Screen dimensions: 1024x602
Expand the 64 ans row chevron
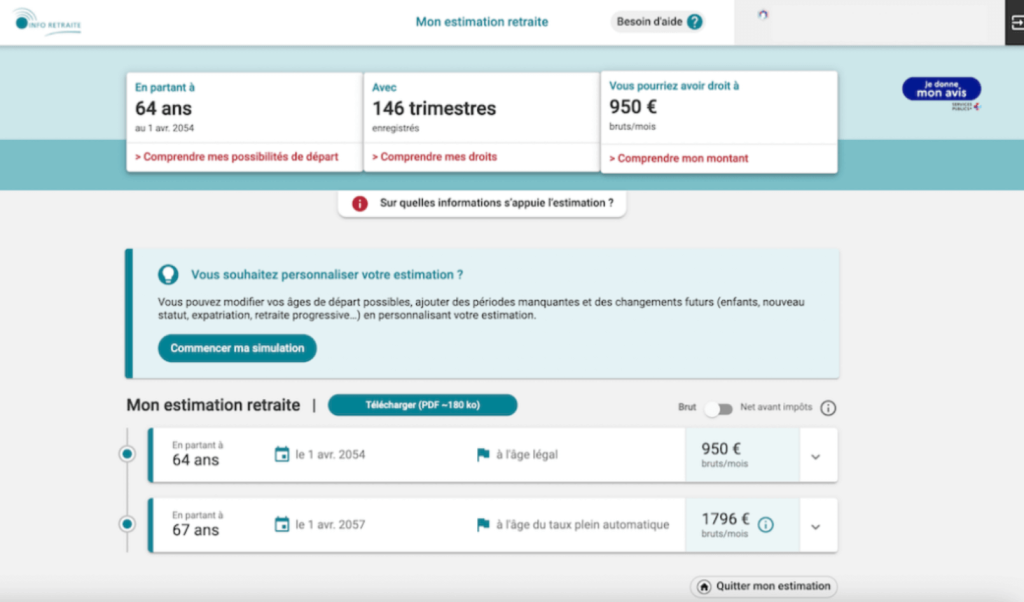816,457
